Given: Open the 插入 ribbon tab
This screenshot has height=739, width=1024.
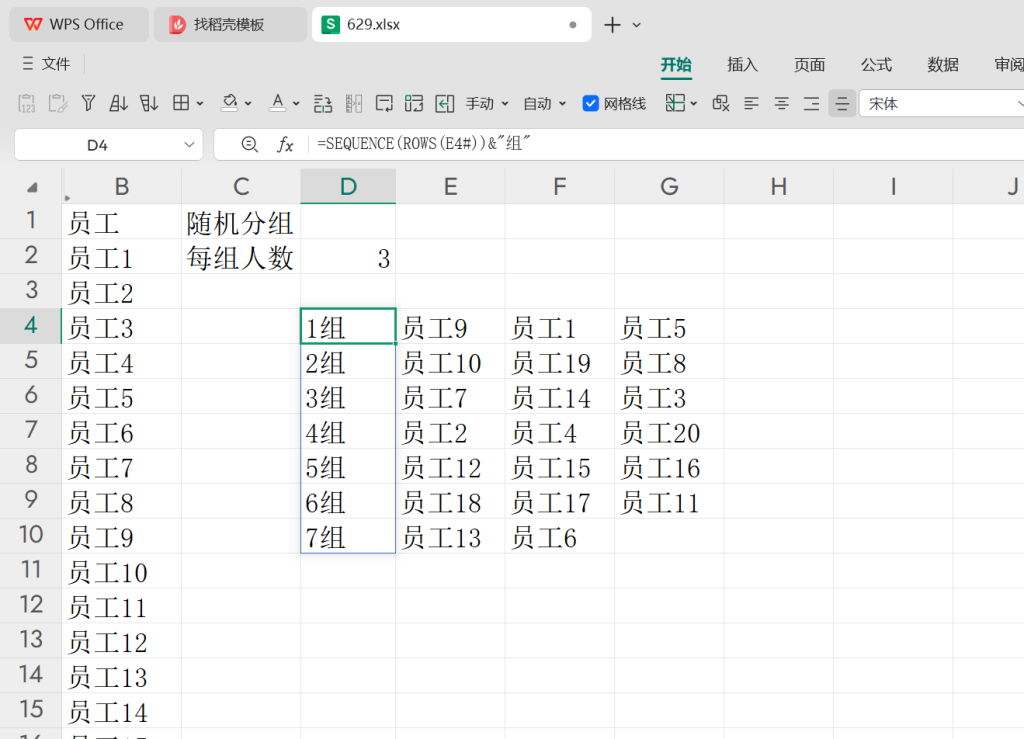Looking at the screenshot, I should click(743, 65).
